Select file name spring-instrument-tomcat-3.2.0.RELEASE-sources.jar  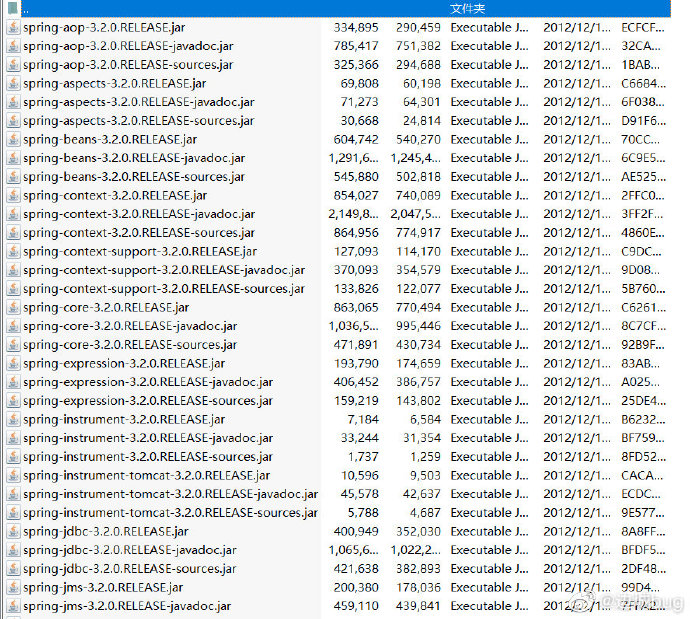pyautogui.click(x=171, y=513)
